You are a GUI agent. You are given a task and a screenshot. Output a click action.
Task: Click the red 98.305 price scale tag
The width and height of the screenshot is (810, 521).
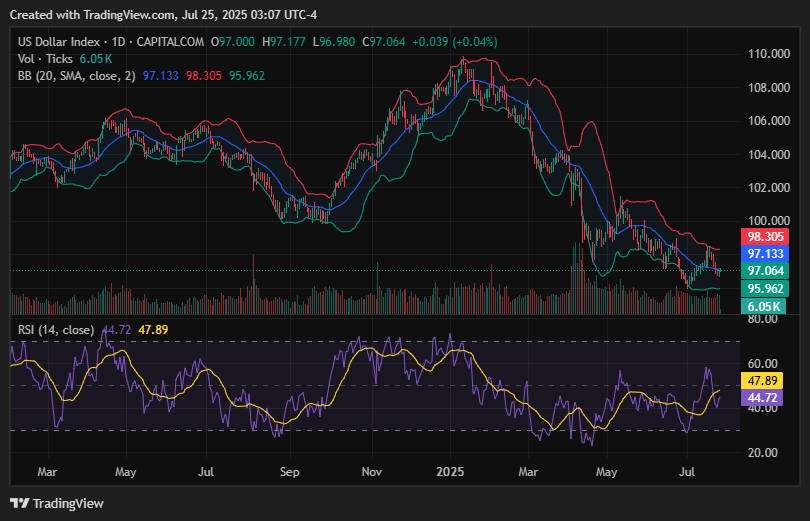pos(765,236)
